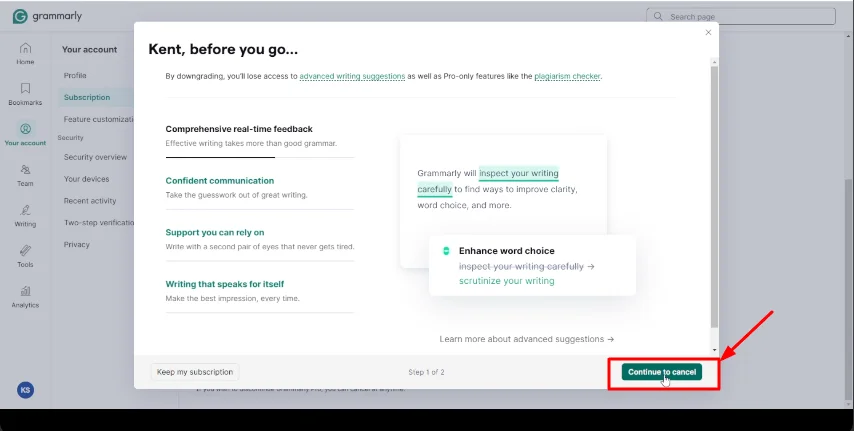Open the Writing sidebar section
The image size is (854, 431).
[25, 216]
